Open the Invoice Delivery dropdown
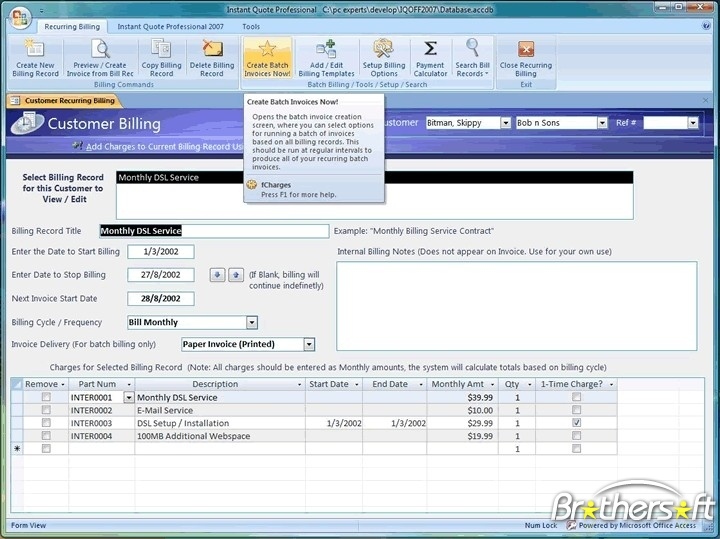 309,344
